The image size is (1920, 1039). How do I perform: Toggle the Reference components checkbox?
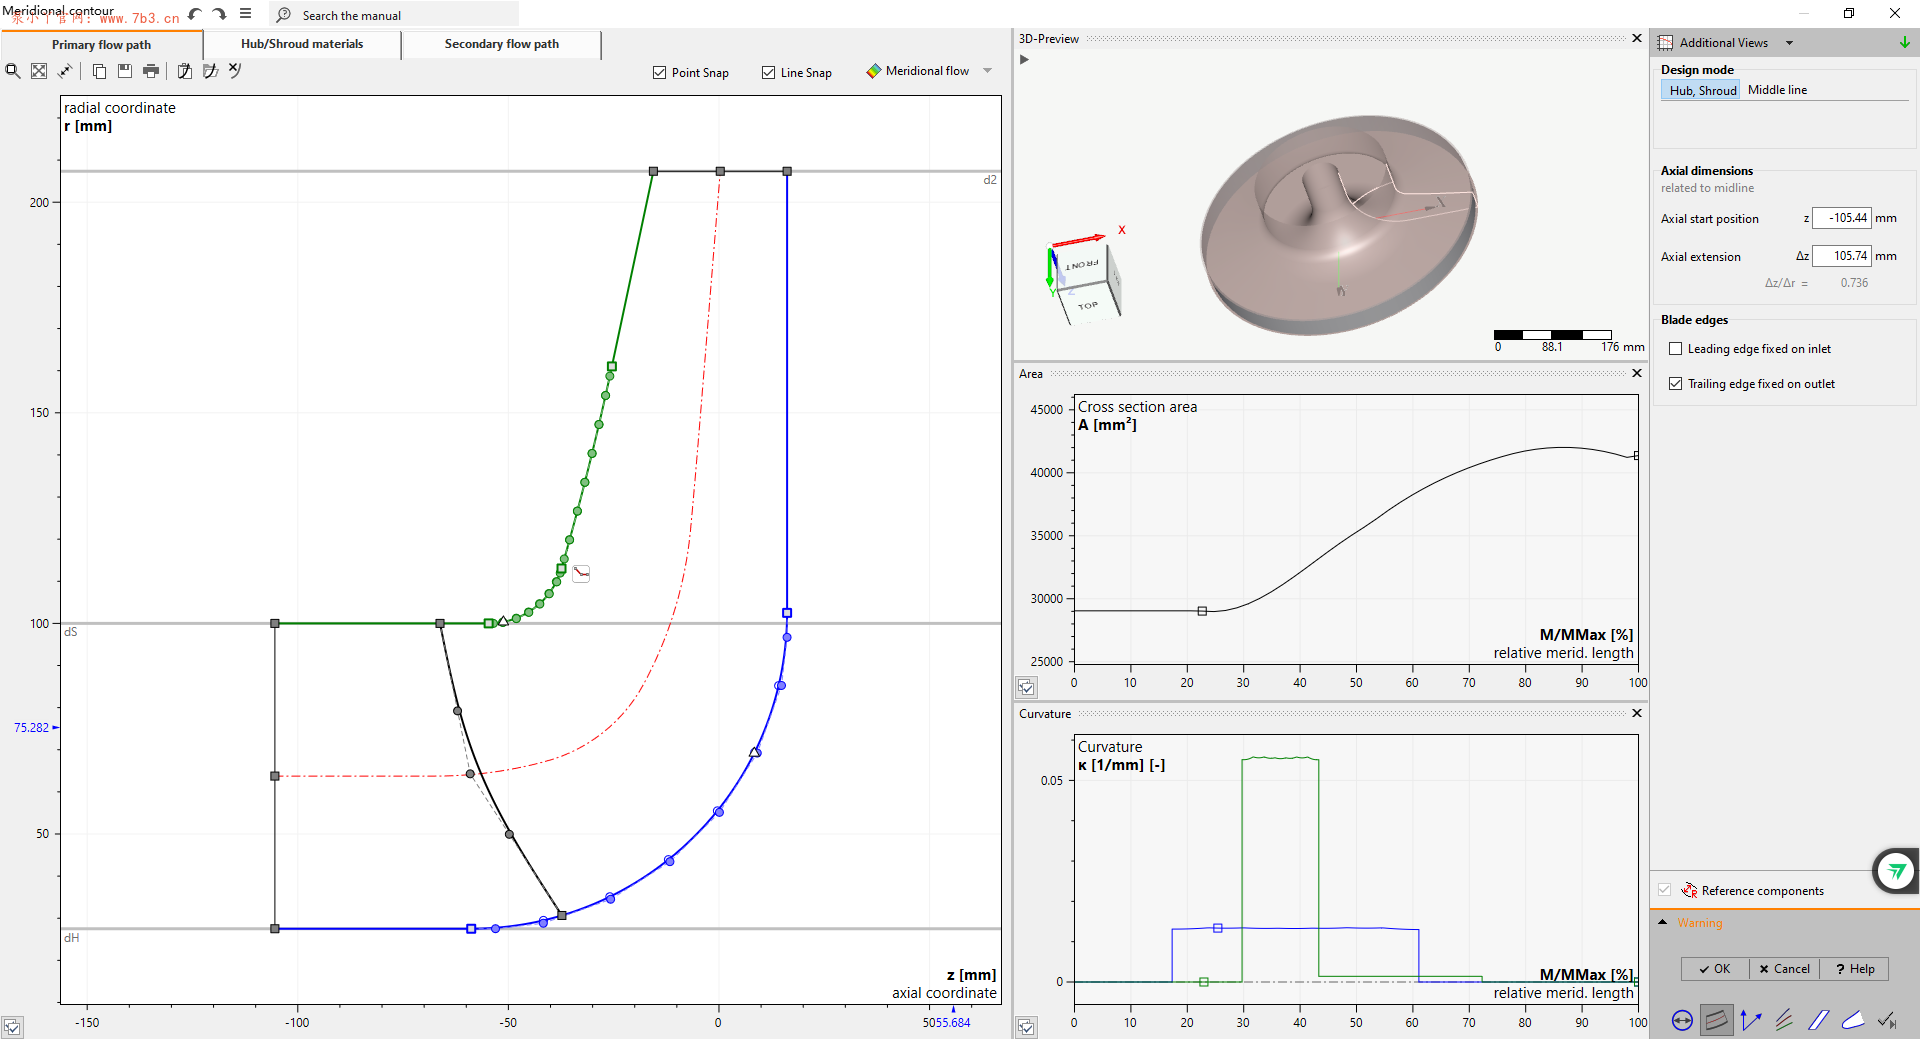click(1664, 890)
